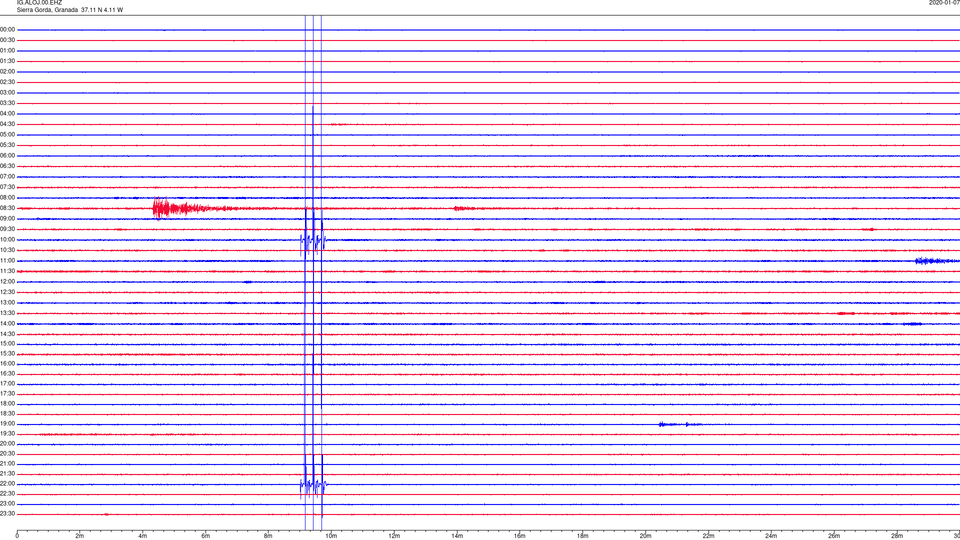Click the '2m' tick on the minute axis
Viewport: 960px width, 540px height.
(80, 536)
